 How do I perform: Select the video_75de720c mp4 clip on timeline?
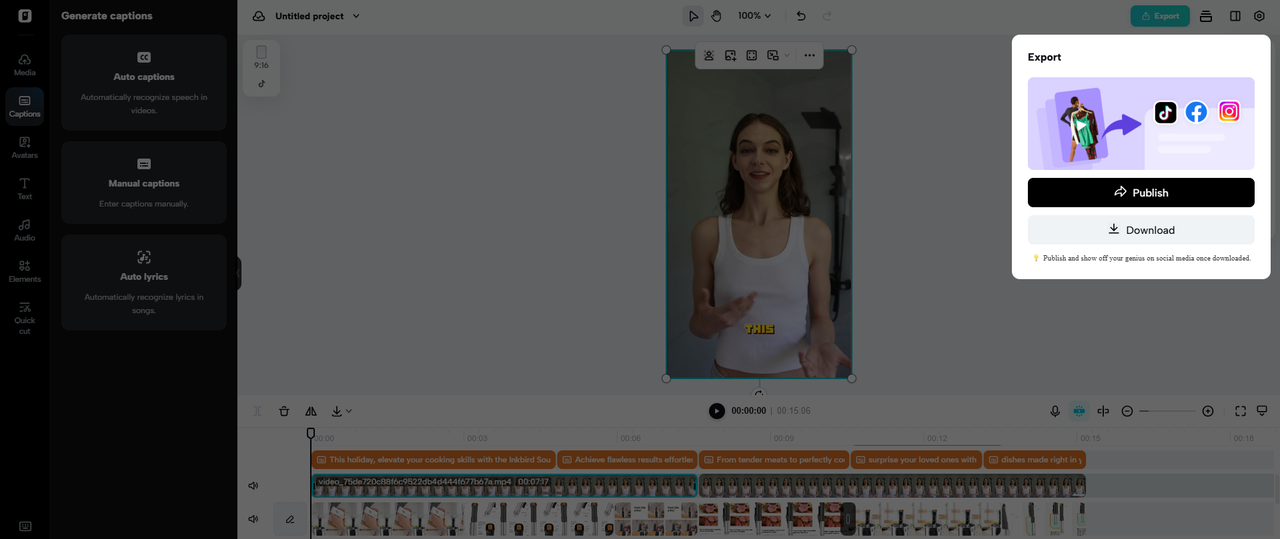(504, 486)
